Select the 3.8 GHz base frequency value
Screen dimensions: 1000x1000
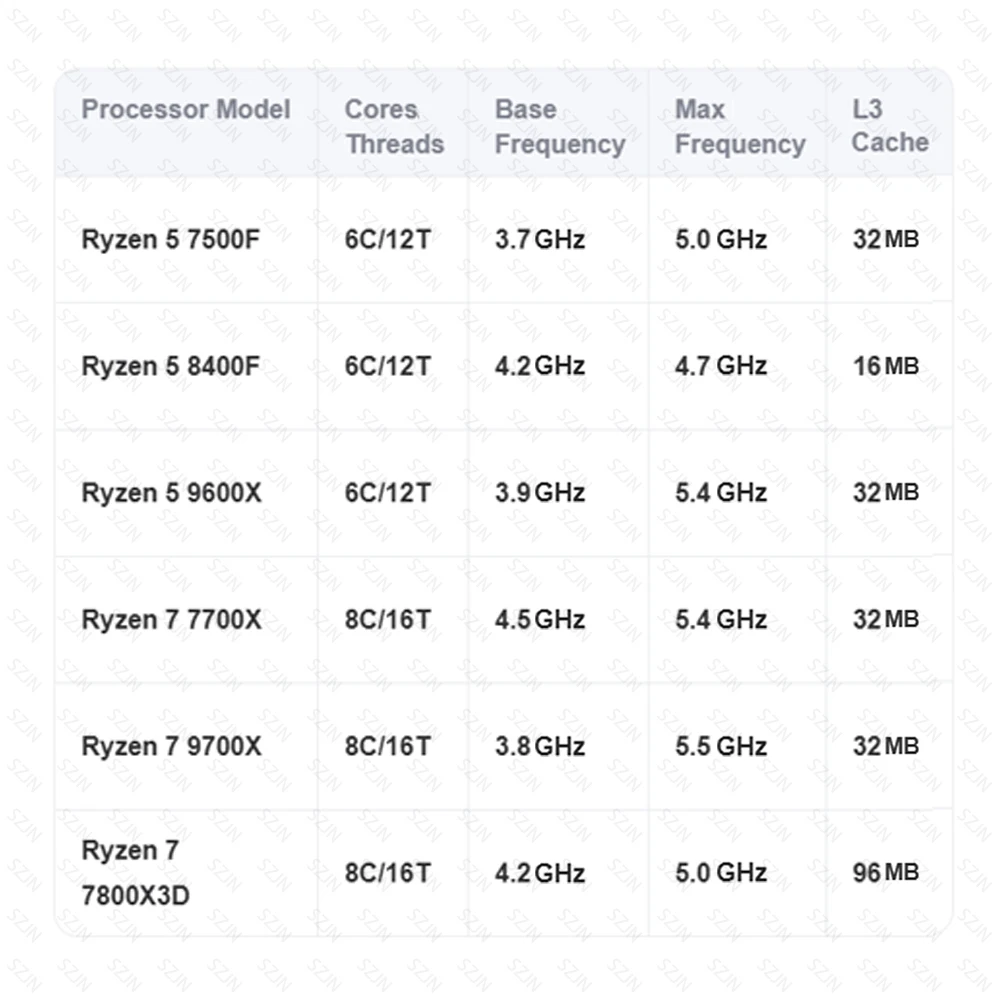pos(540,746)
